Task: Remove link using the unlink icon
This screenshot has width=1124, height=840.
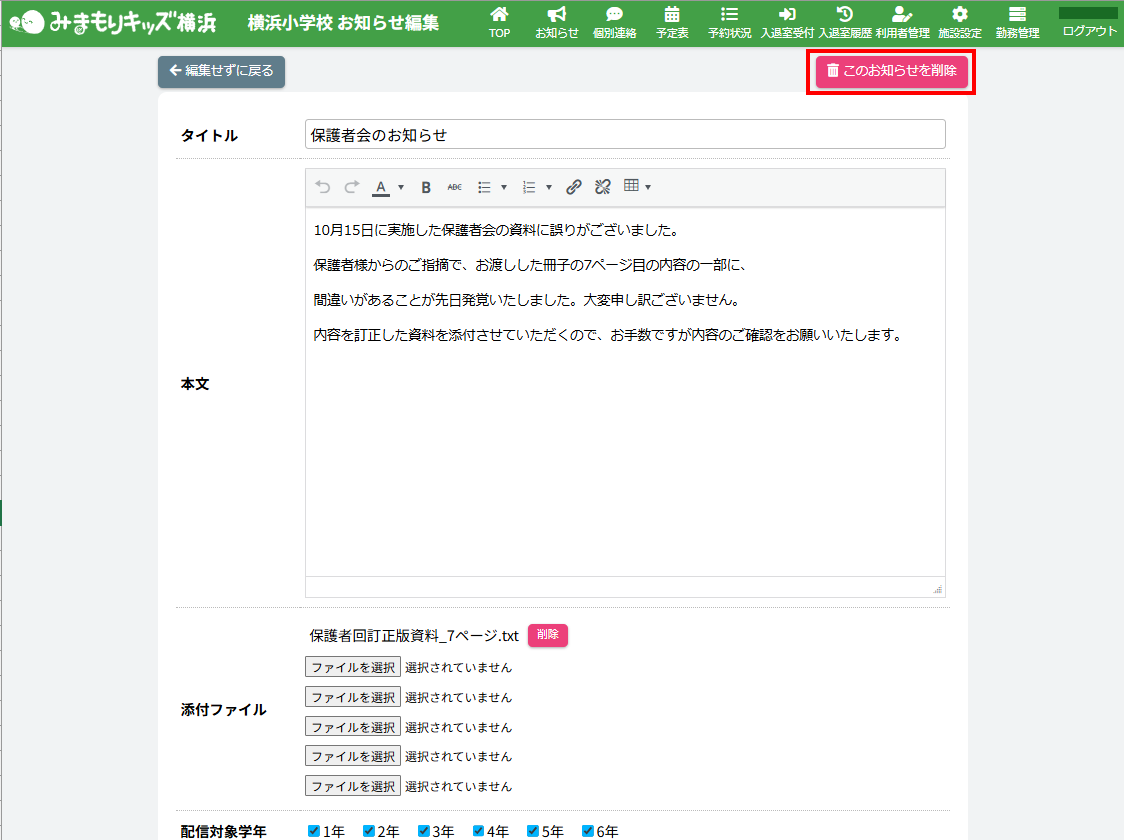Action: pos(602,187)
